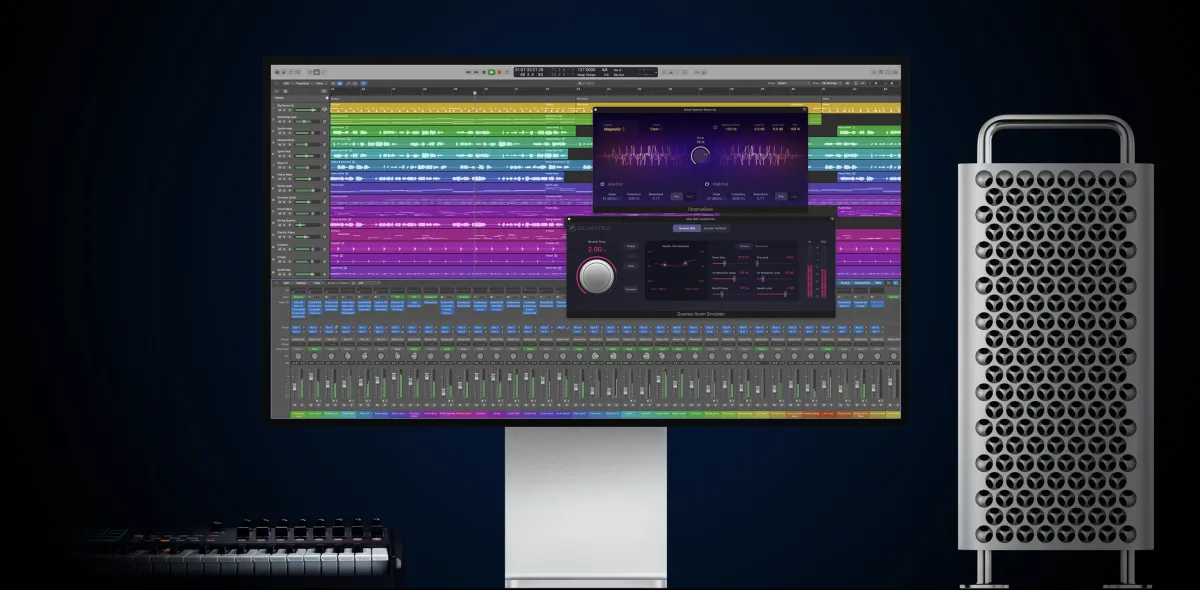The image size is (1200, 590).
Task: Click the ChromaGlow Mix 100% value
Action: click(795, 129)
